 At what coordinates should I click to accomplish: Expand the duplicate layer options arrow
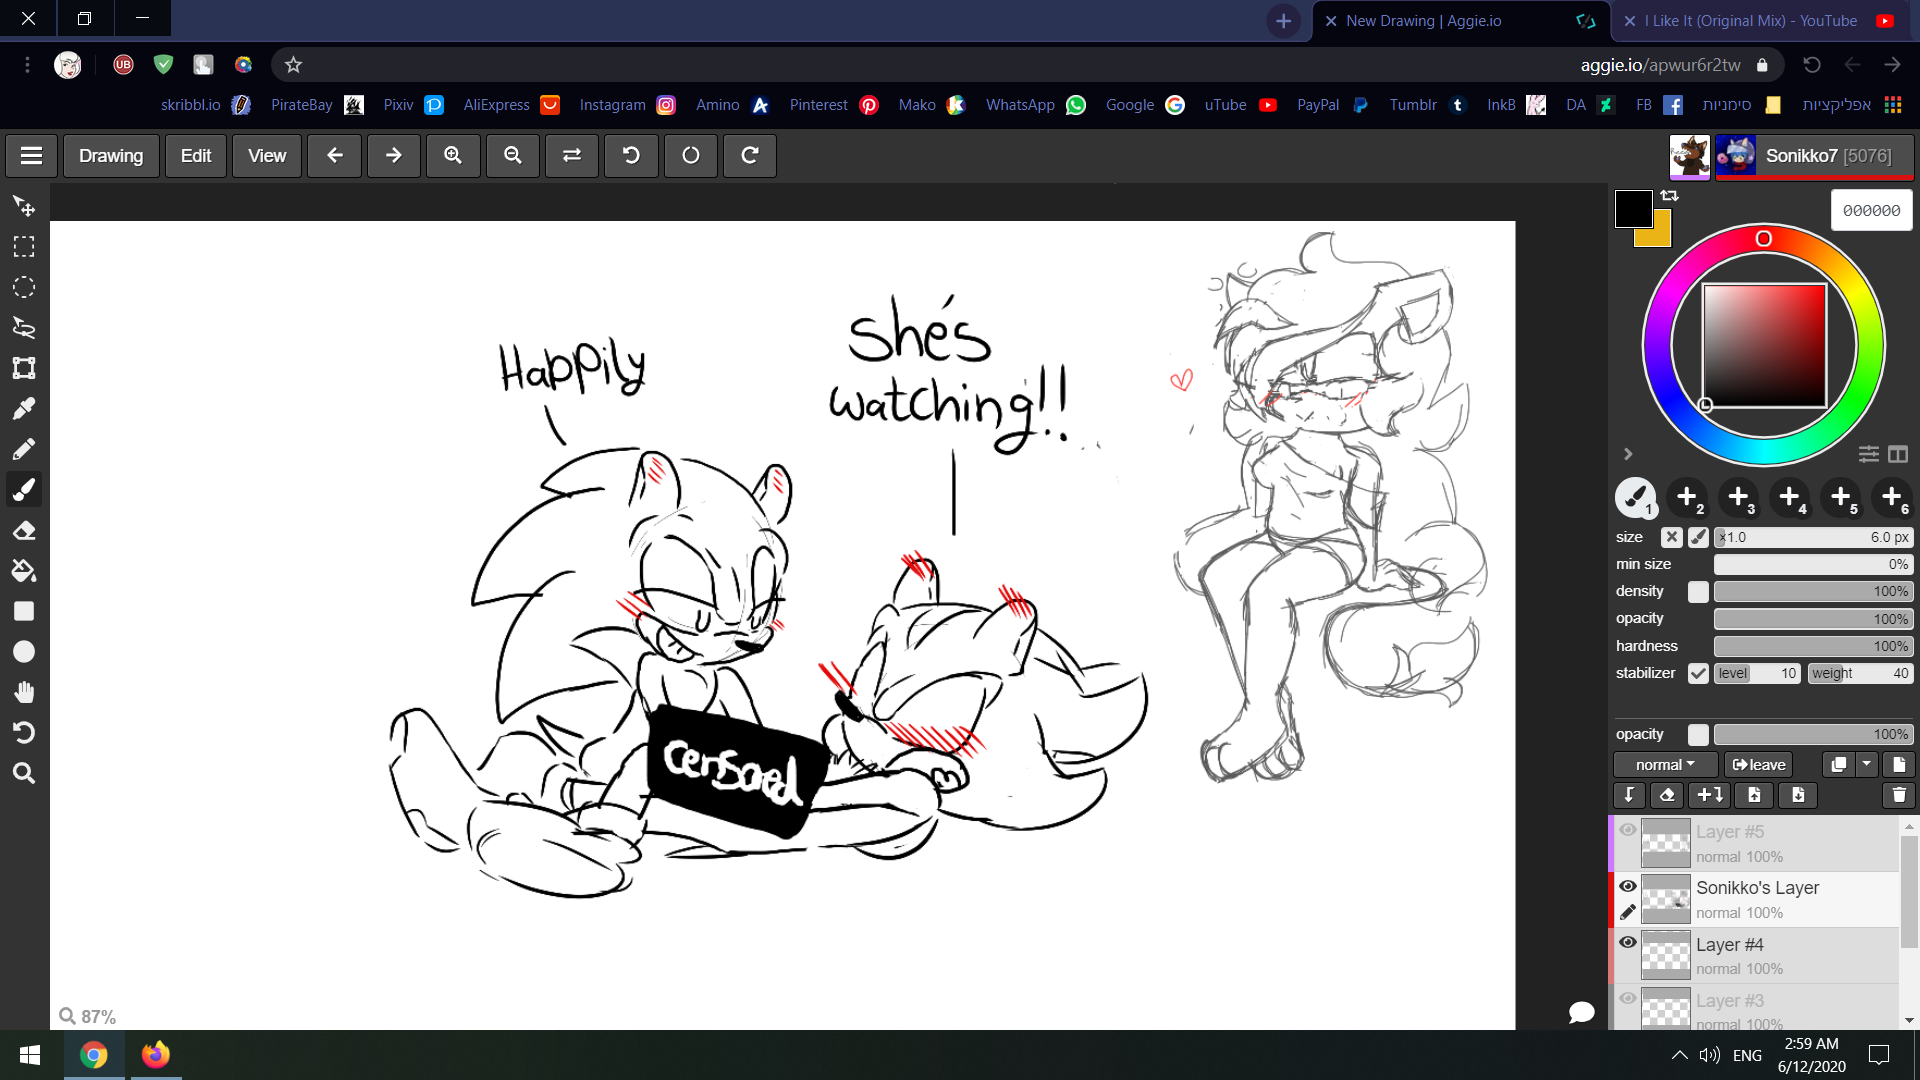1867,764
